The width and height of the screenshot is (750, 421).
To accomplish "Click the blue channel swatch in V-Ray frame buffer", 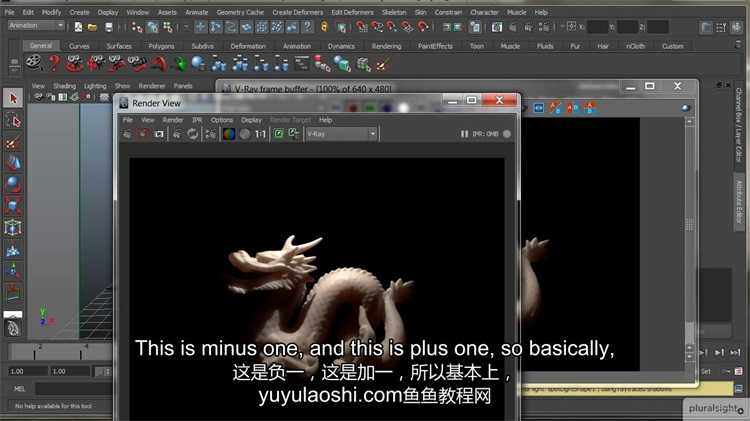I will 386,108.
